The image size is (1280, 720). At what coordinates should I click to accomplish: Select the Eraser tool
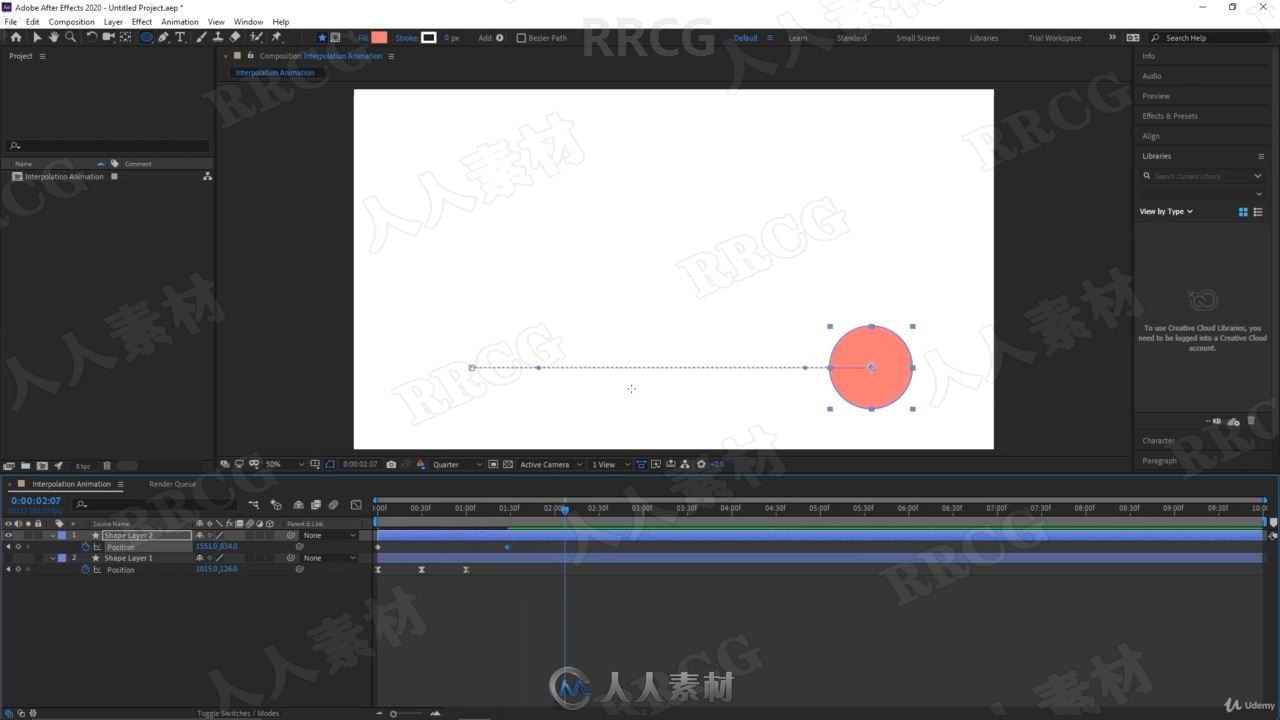click(x=234, y=37)
